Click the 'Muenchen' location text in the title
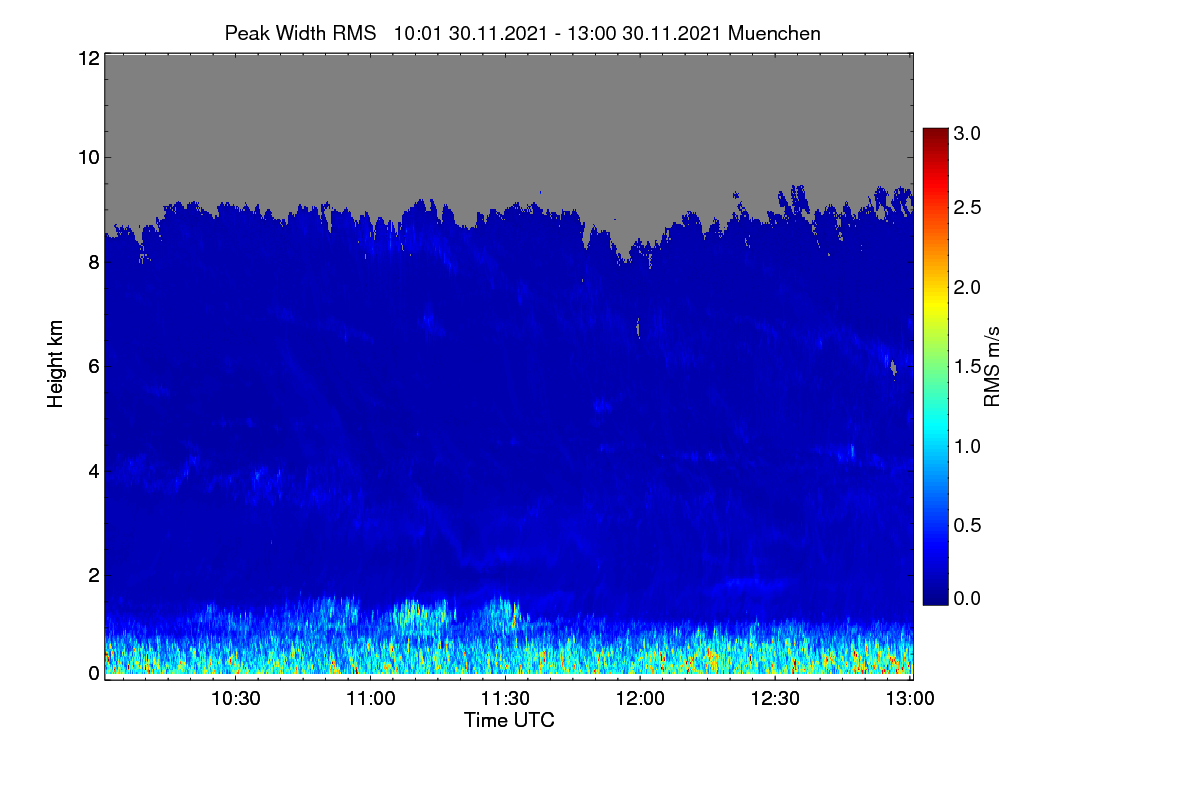Viewport: 1200px width, 800px height. click(774, 33)
